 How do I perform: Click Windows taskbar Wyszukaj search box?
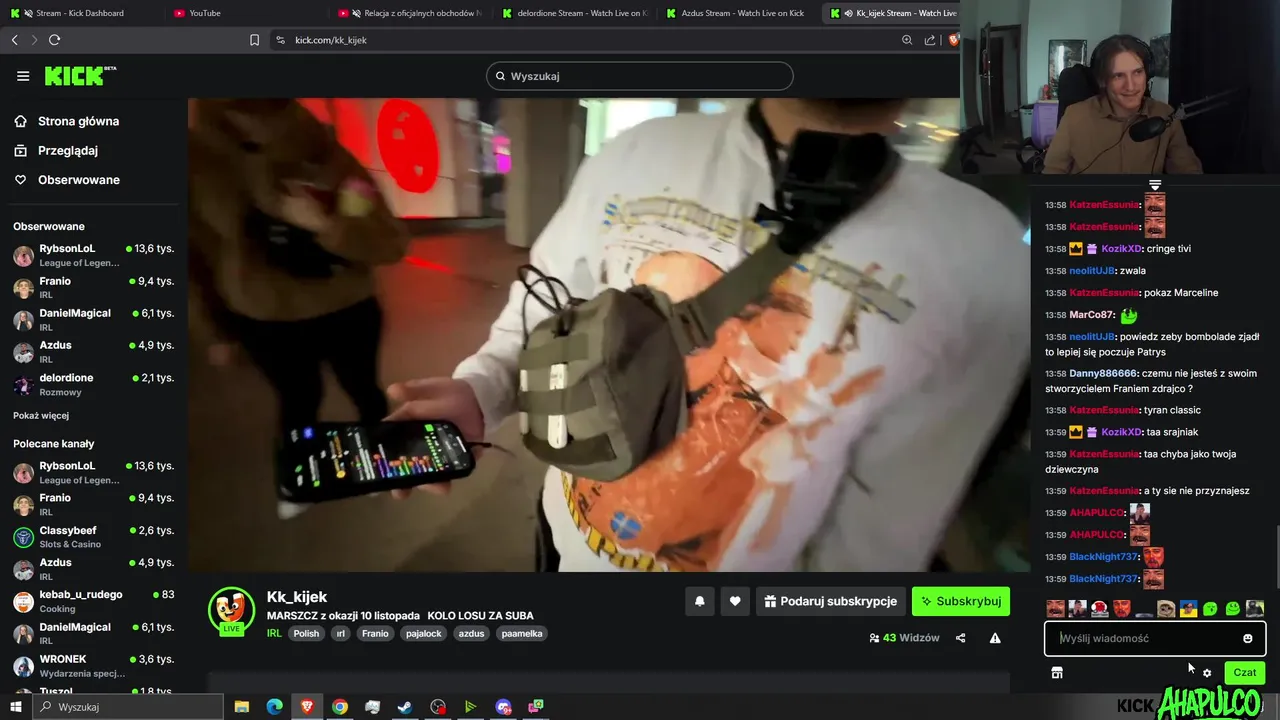pos(128,707)
